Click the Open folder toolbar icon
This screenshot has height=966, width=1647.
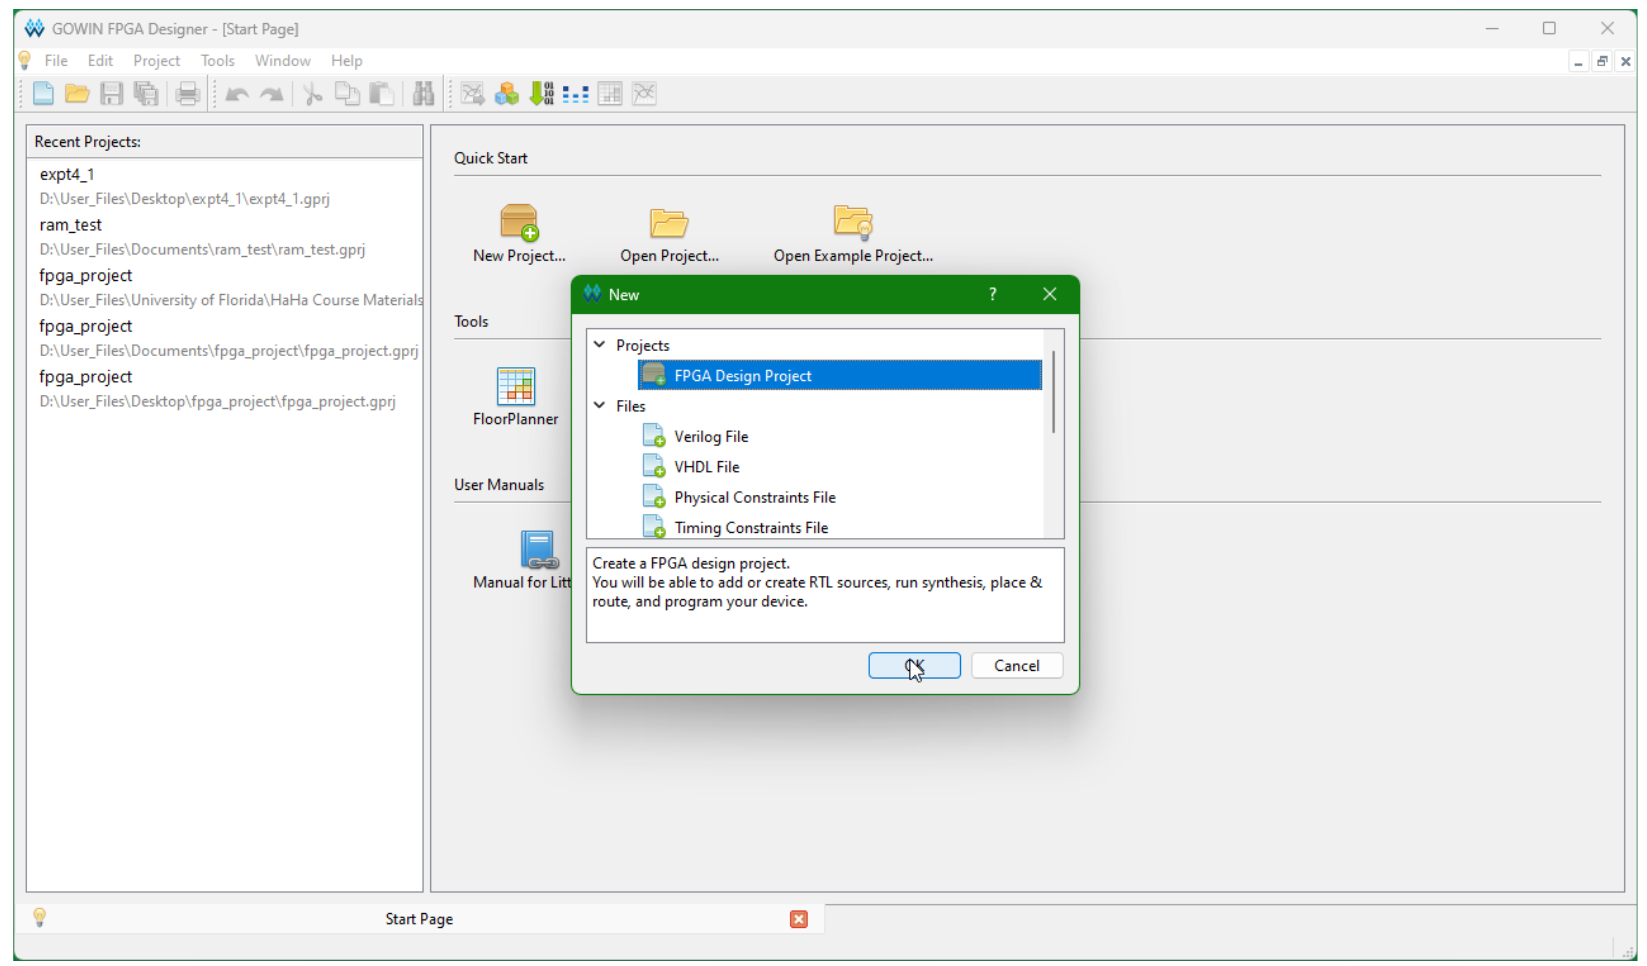click(x=77, y=94)
